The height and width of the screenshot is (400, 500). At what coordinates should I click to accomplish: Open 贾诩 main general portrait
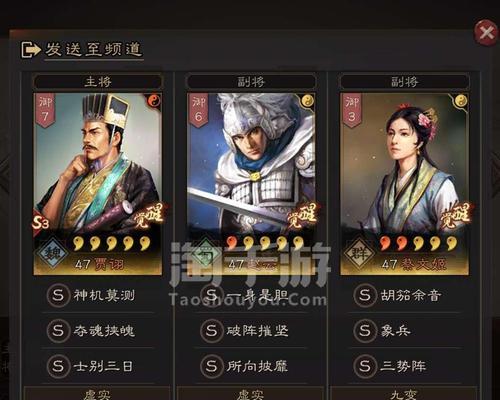(98, 163)
